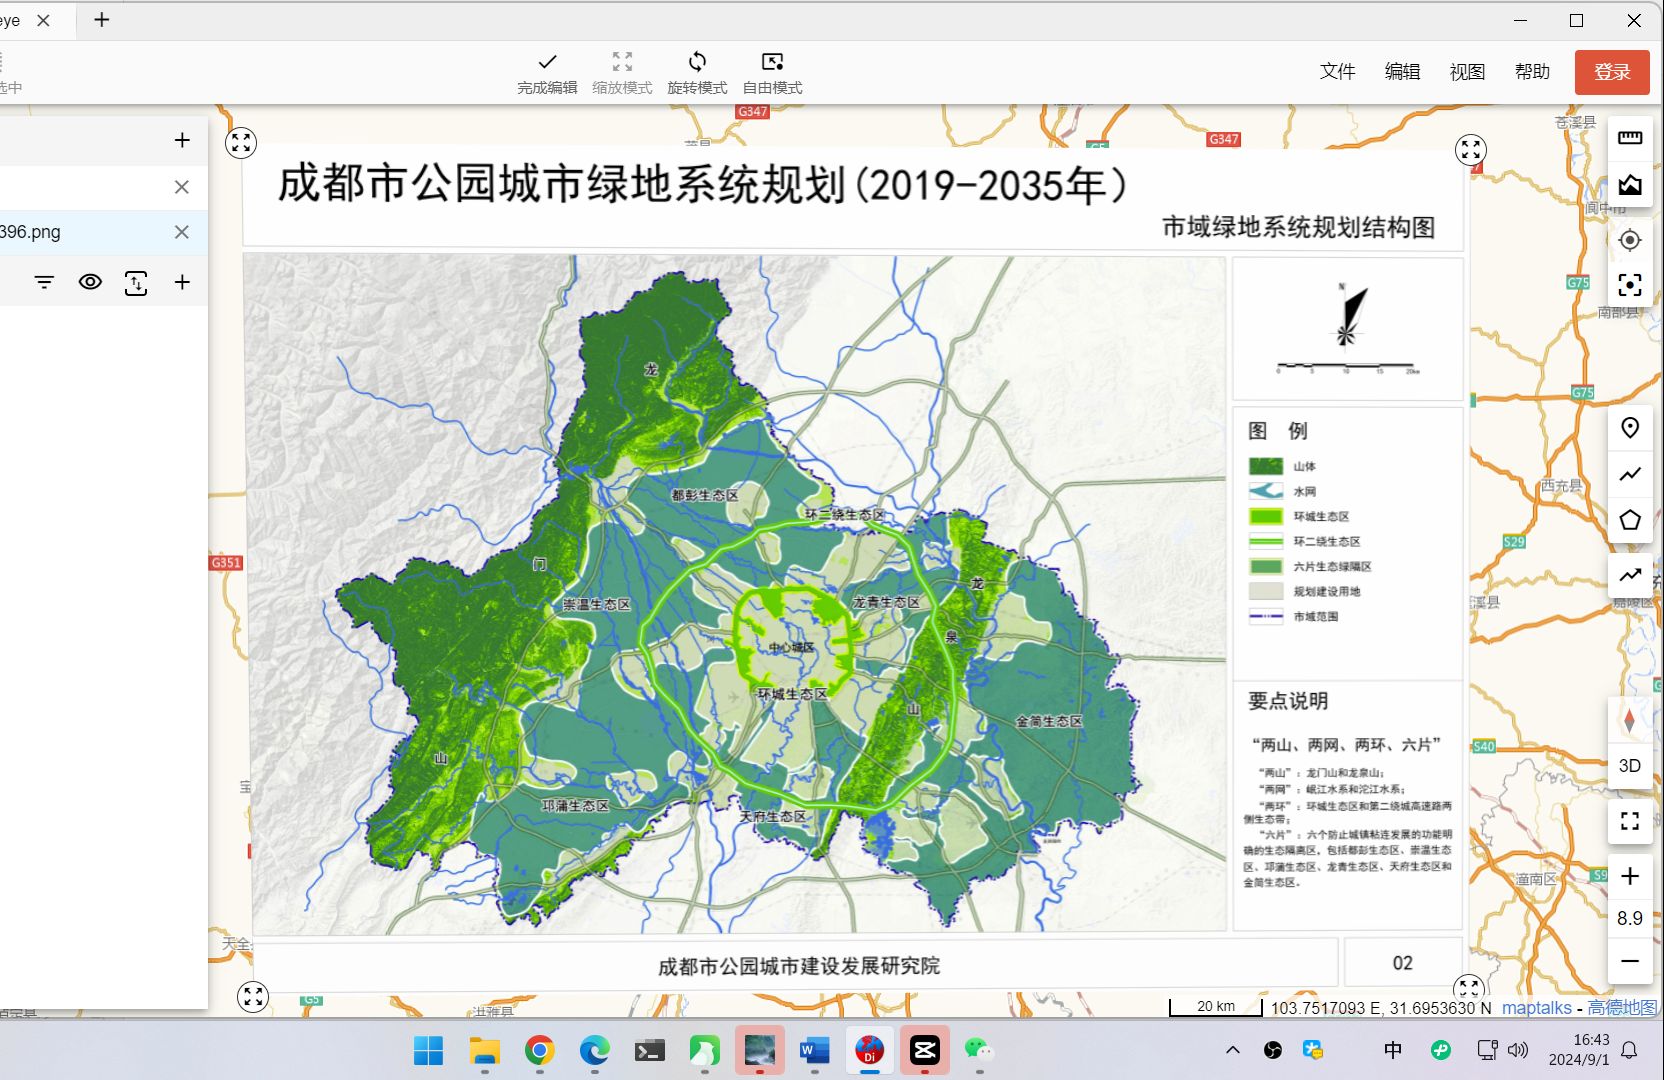The width and height of the screenshot is (1664, 1080).
Task: Open the 文件 menu
Action: click(x=1337, y=71)
